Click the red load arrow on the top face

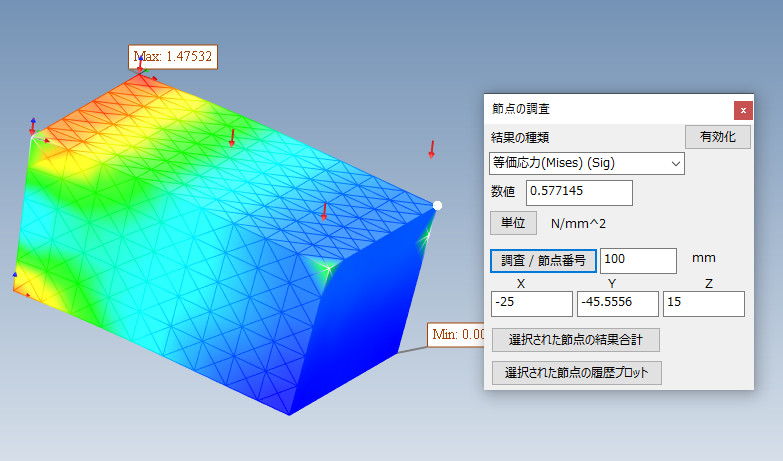coord(232,138)
